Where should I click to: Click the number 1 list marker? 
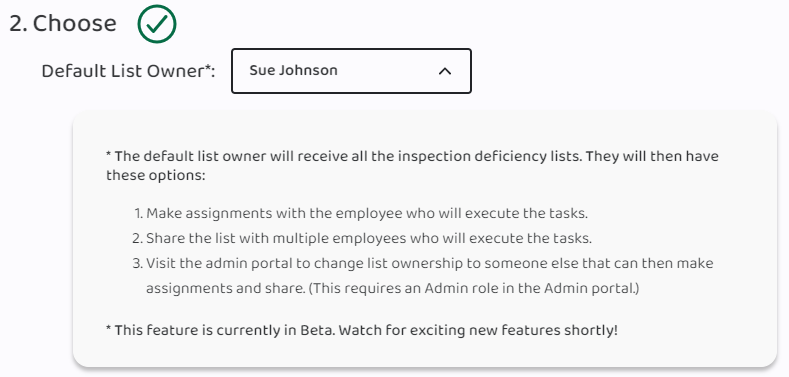pos(139,213)
